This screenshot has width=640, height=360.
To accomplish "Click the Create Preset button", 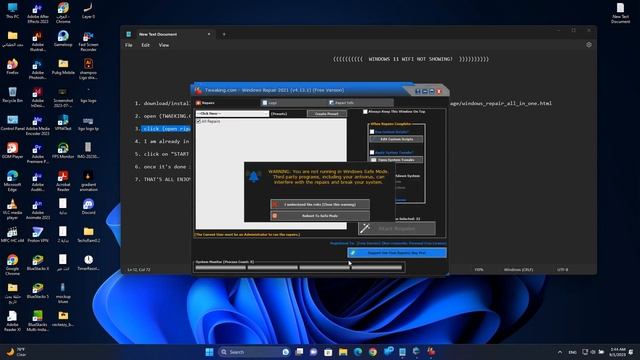I will [x=327, y=114].
